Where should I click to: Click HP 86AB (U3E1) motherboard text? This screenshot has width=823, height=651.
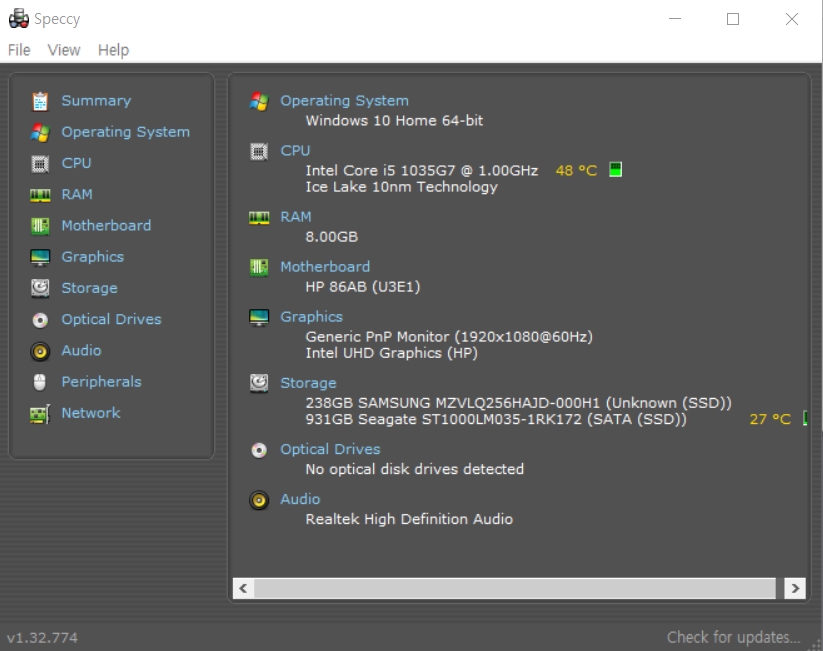pyautogui.click(x=363, y=287)
